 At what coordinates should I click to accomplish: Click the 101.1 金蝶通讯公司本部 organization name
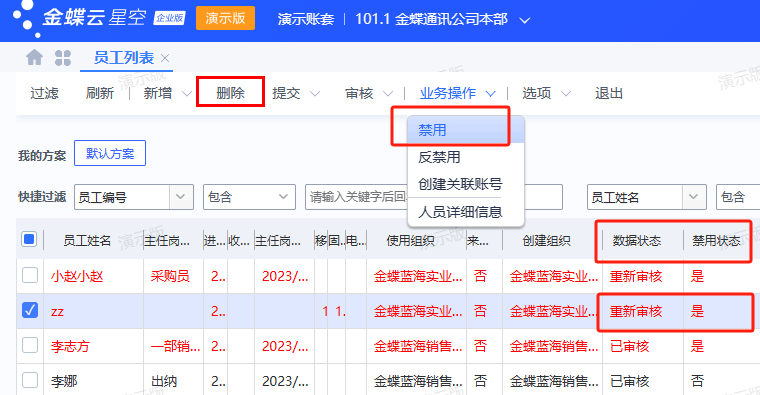431,19
